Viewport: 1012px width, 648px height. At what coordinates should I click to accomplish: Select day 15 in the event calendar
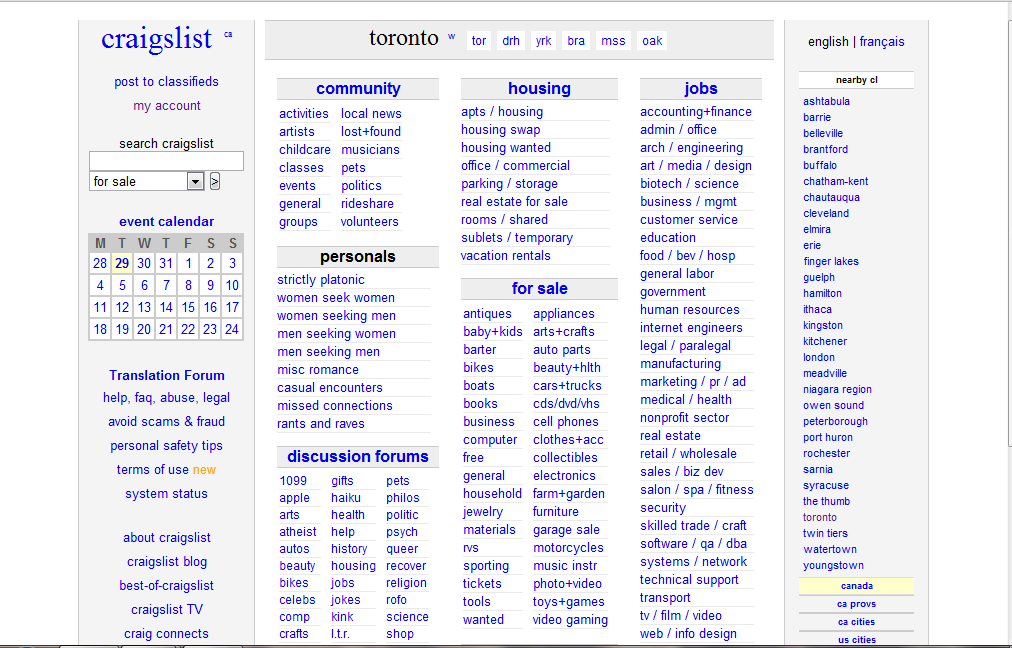[x=188, y=307]
